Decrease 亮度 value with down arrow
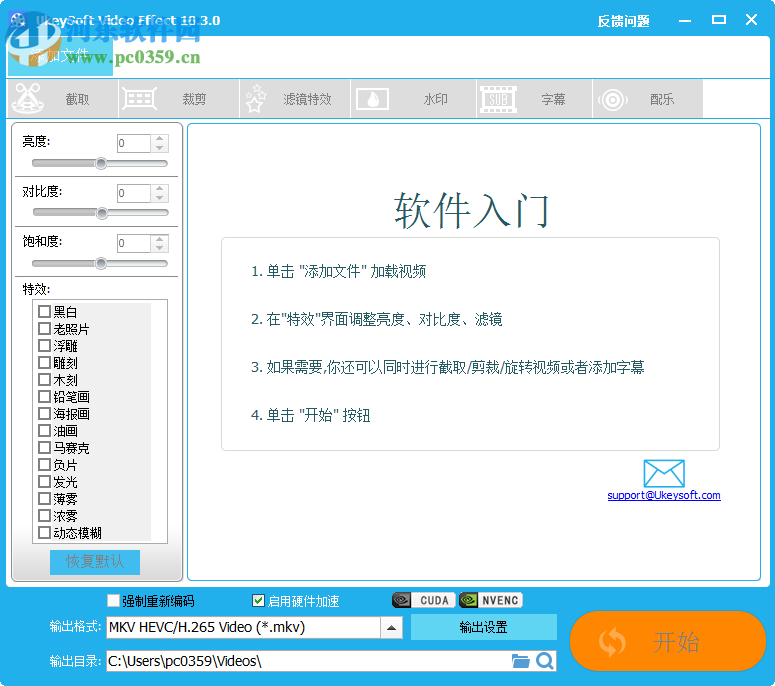 click(x=160, y=148)
